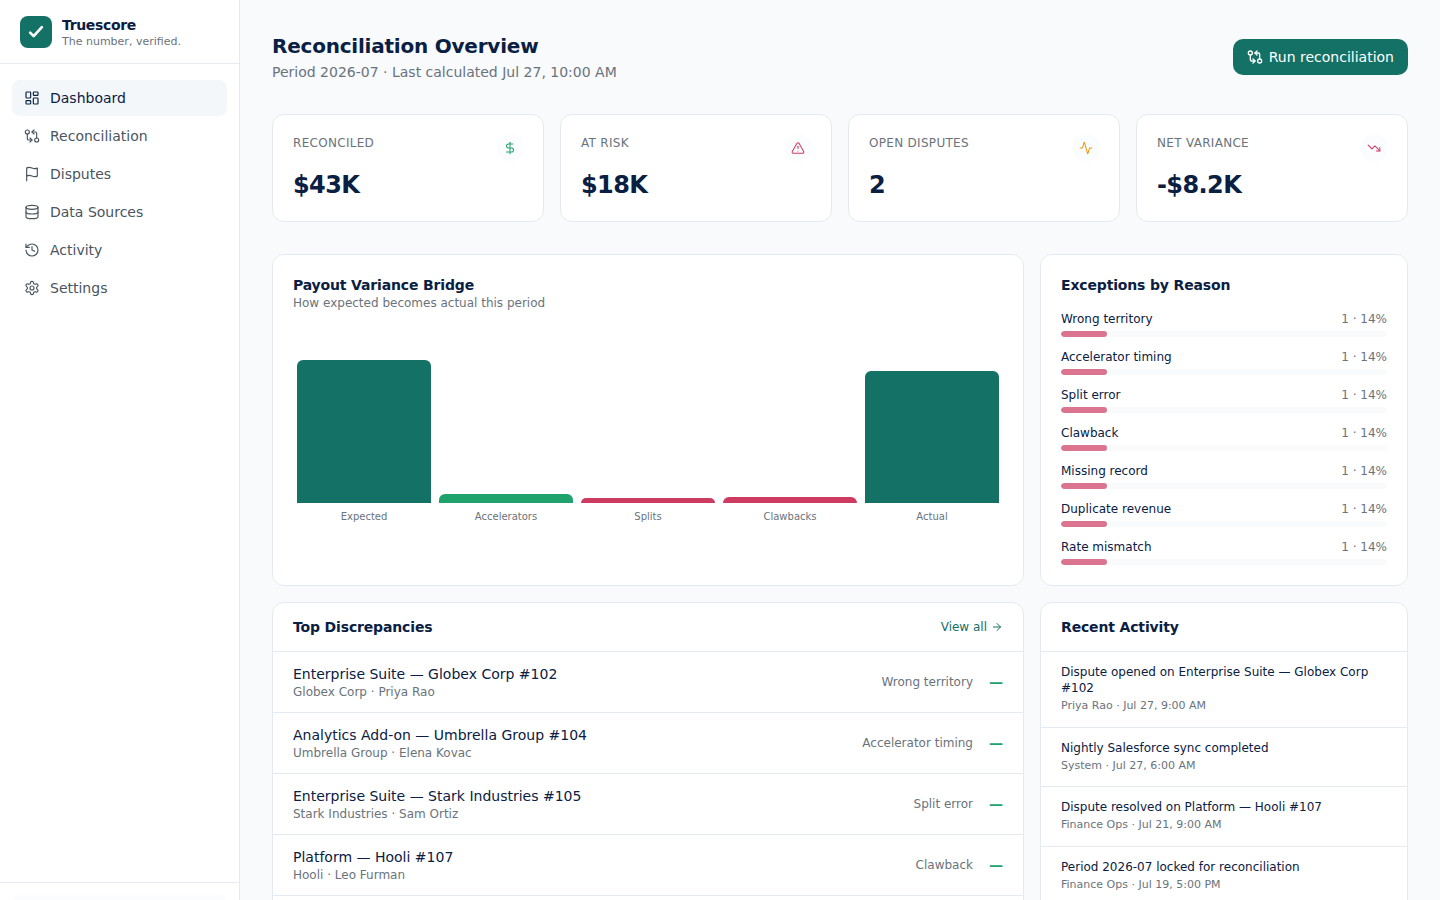Run reconciliation now
The image size is (1440, 900).
1320,57
